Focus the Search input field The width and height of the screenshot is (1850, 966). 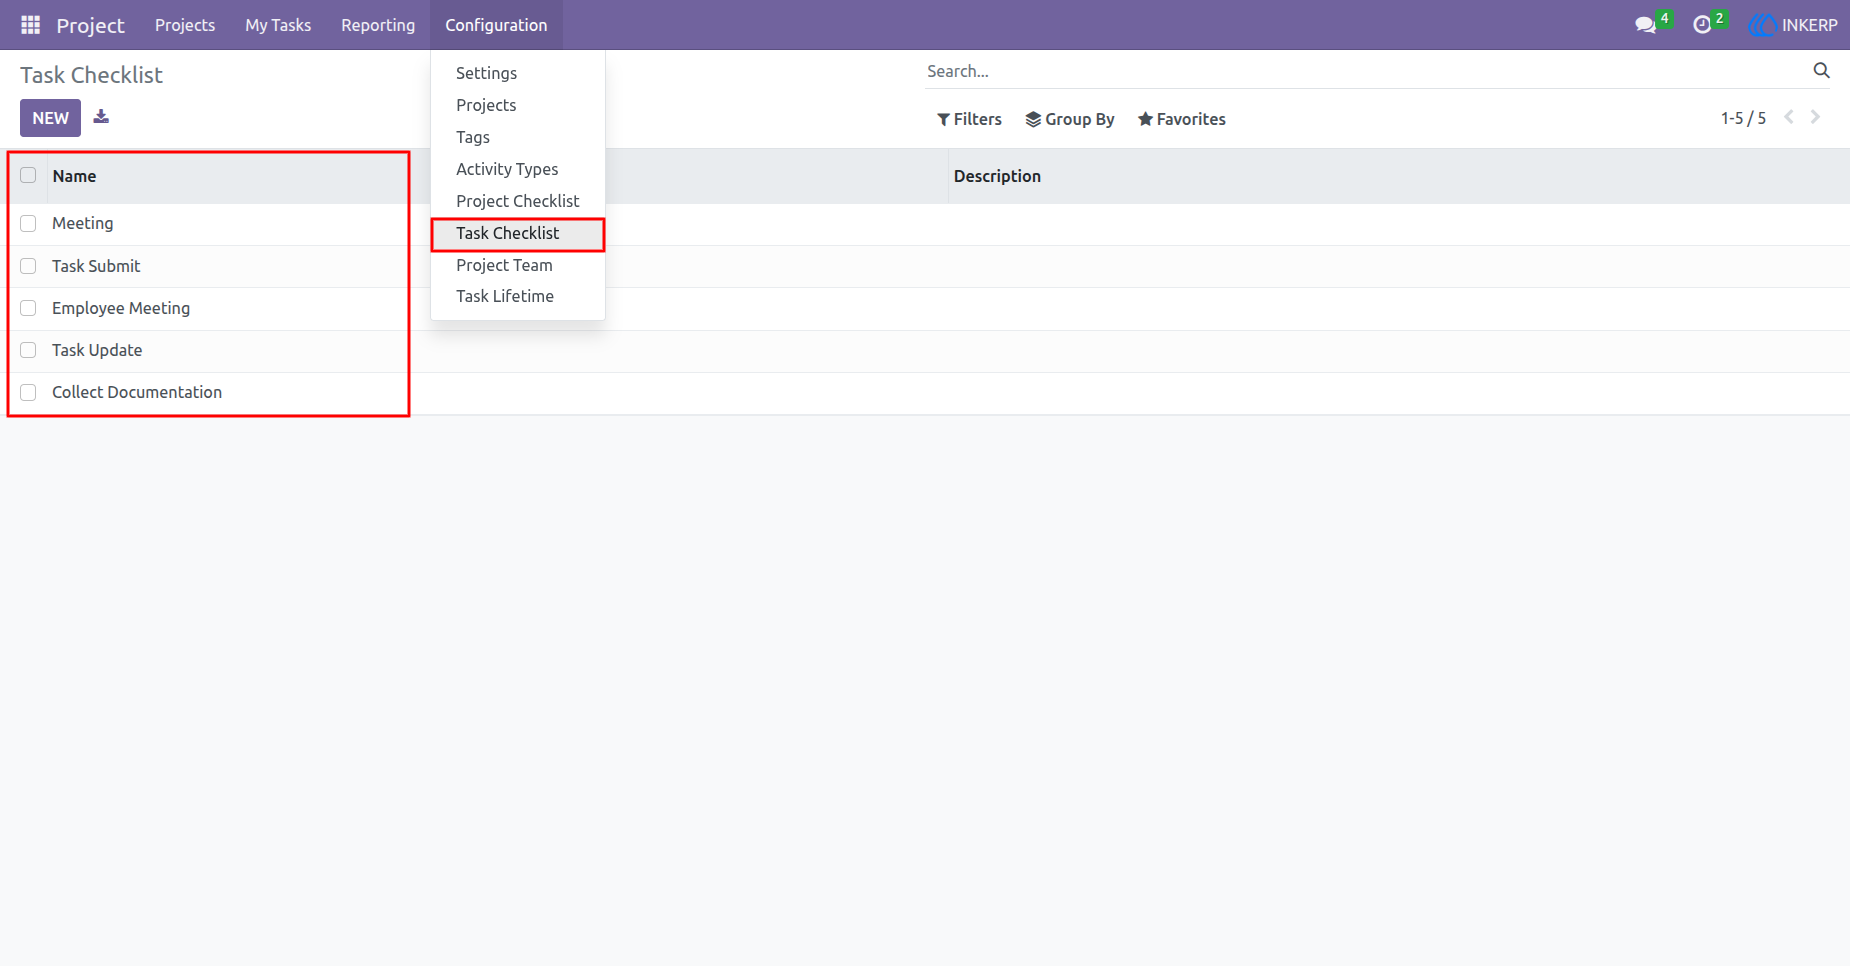coord(1365,71)
